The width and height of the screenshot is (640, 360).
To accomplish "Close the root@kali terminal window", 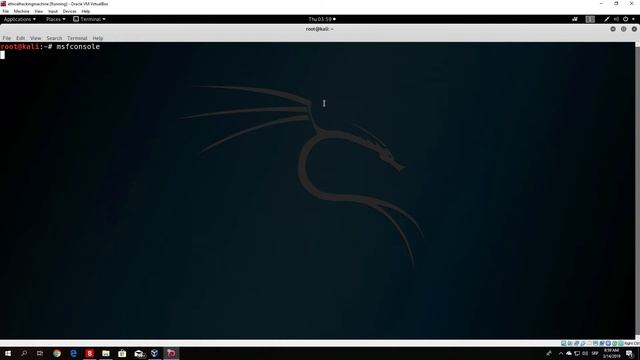I will click(x=634, y=29).
